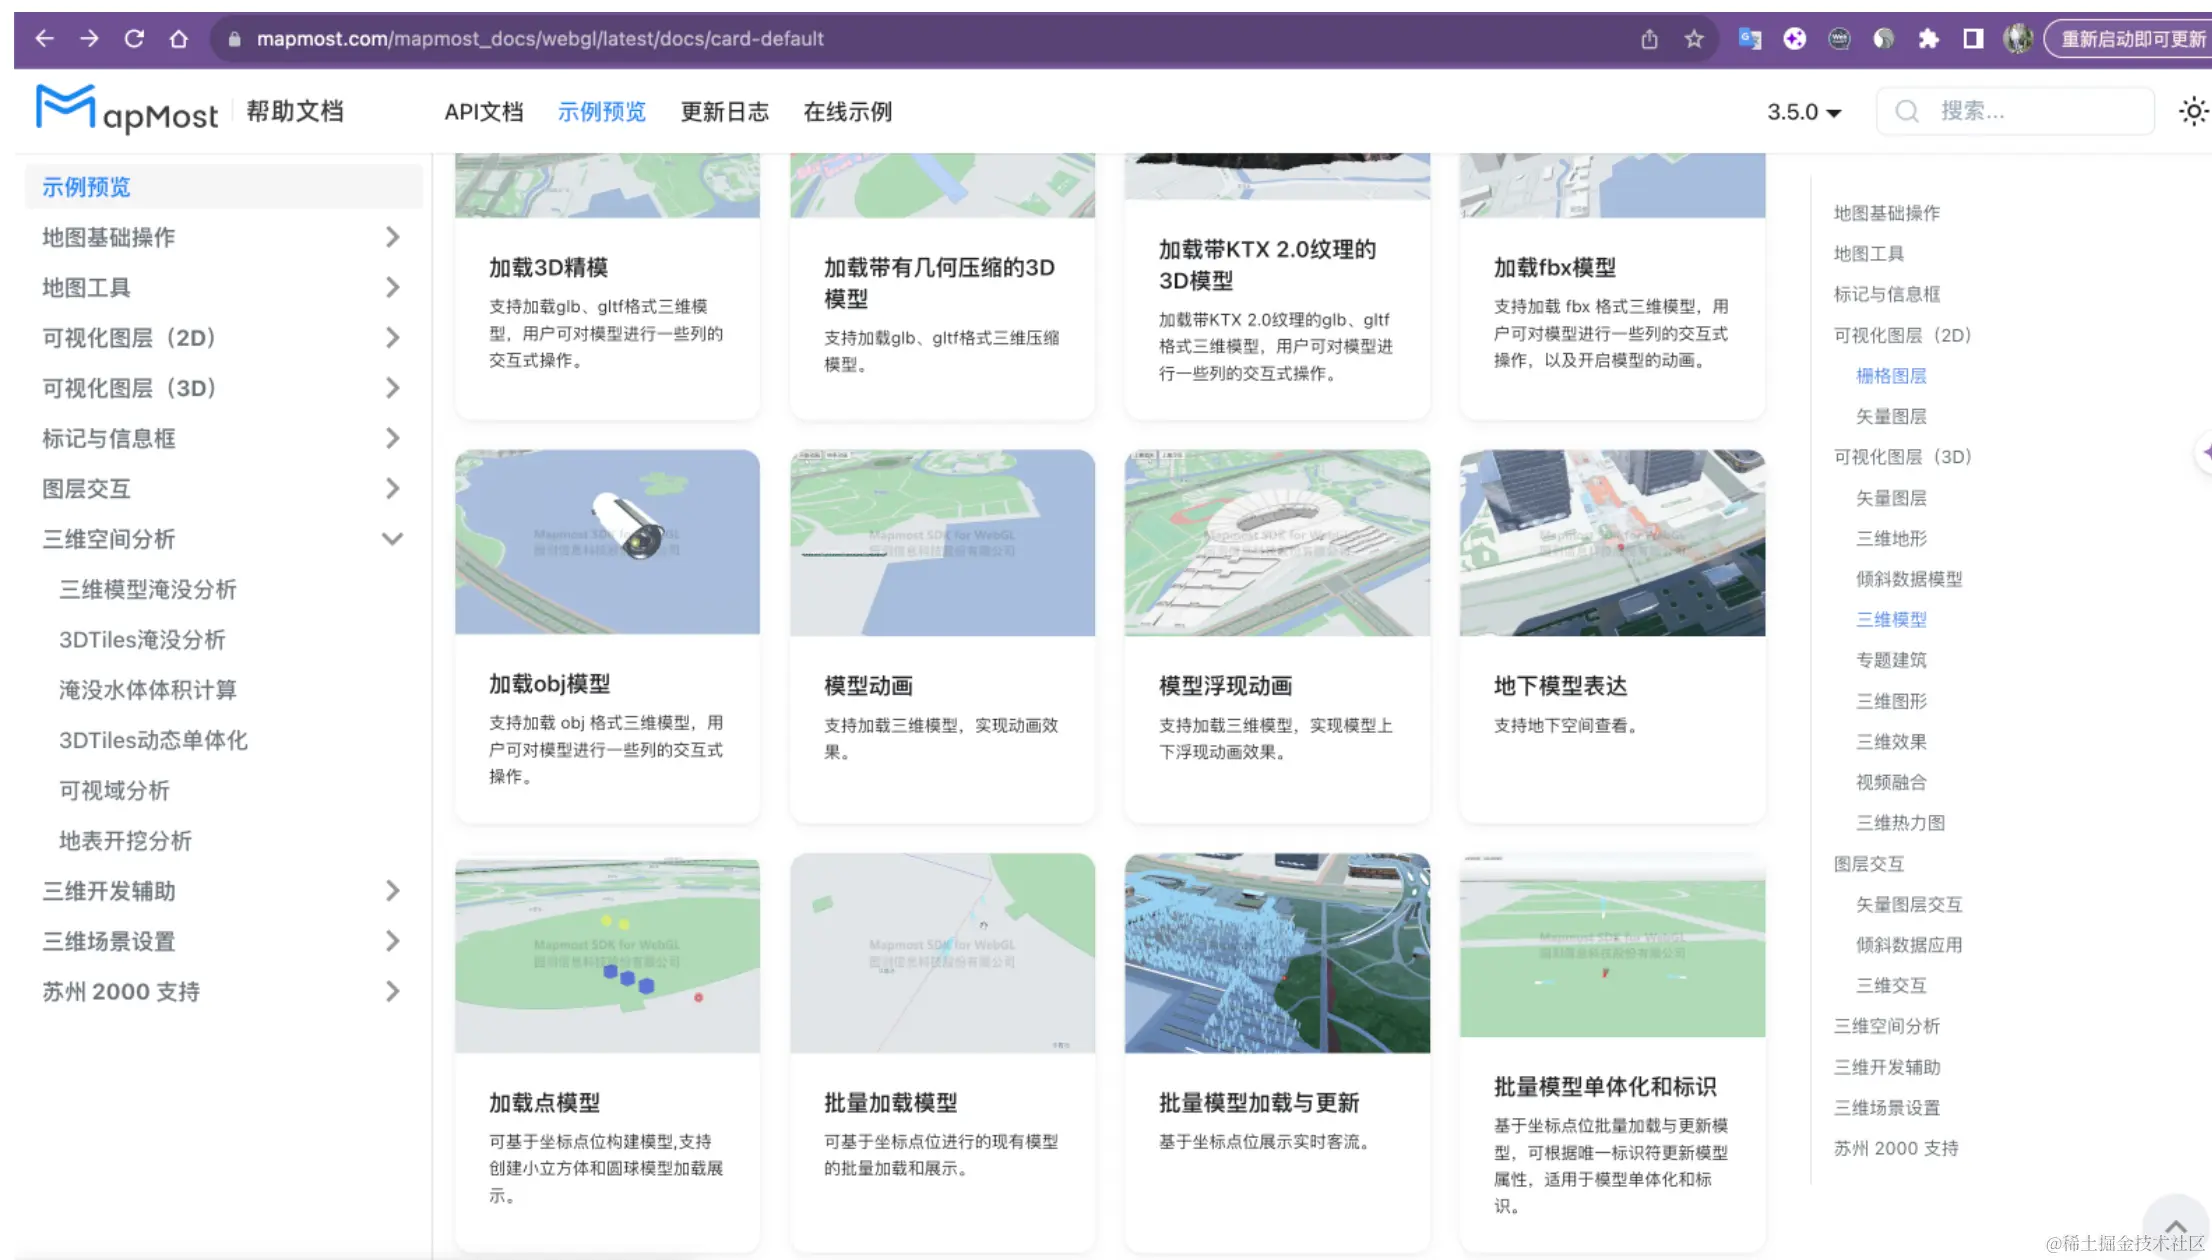Open the API文档 nav tab
The height and width of the screenshot is (1260, 2212).
coord(484,112)
